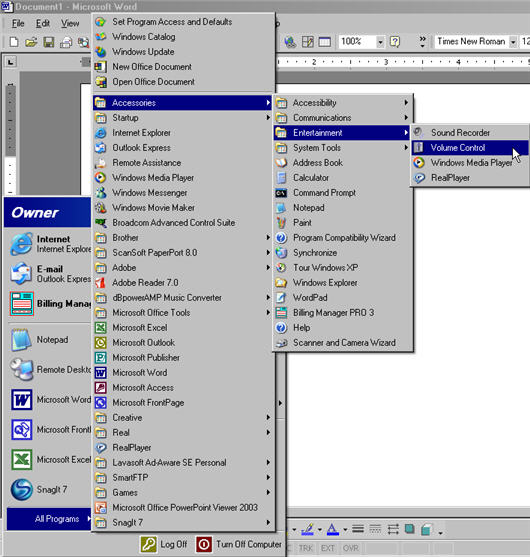Open Broadcom Advanced Control Suite
This screenshot has height=557, width=530.
point(183,223)
